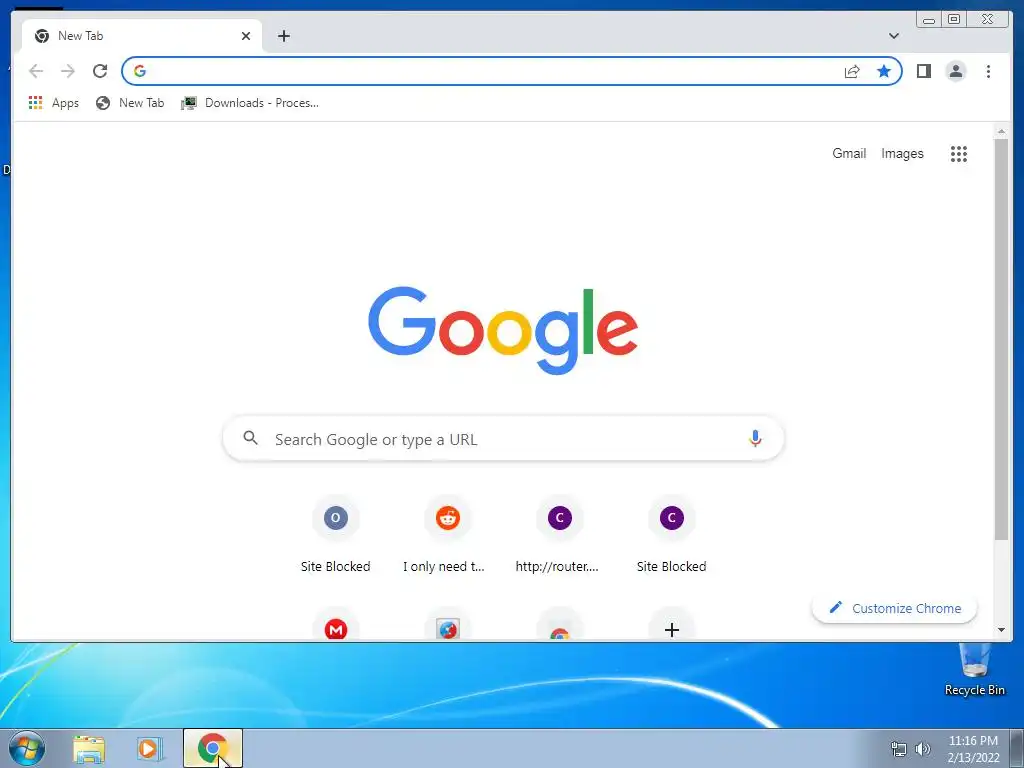The width and height of the screenshot is (1024, 768).
Task: Open the first Site Blocked shortcut with O icon
Action: click(336, 536)
